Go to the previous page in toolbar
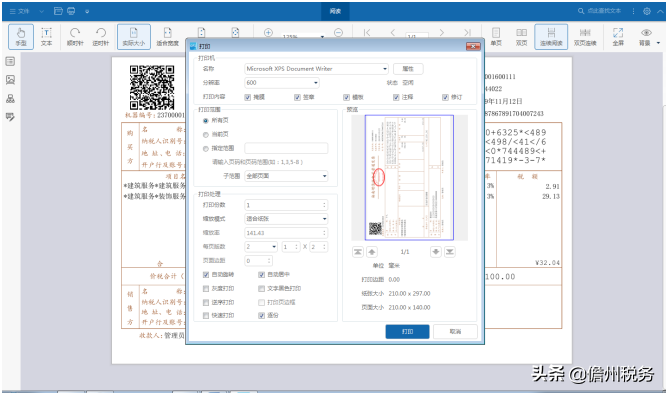 (392, 32)
